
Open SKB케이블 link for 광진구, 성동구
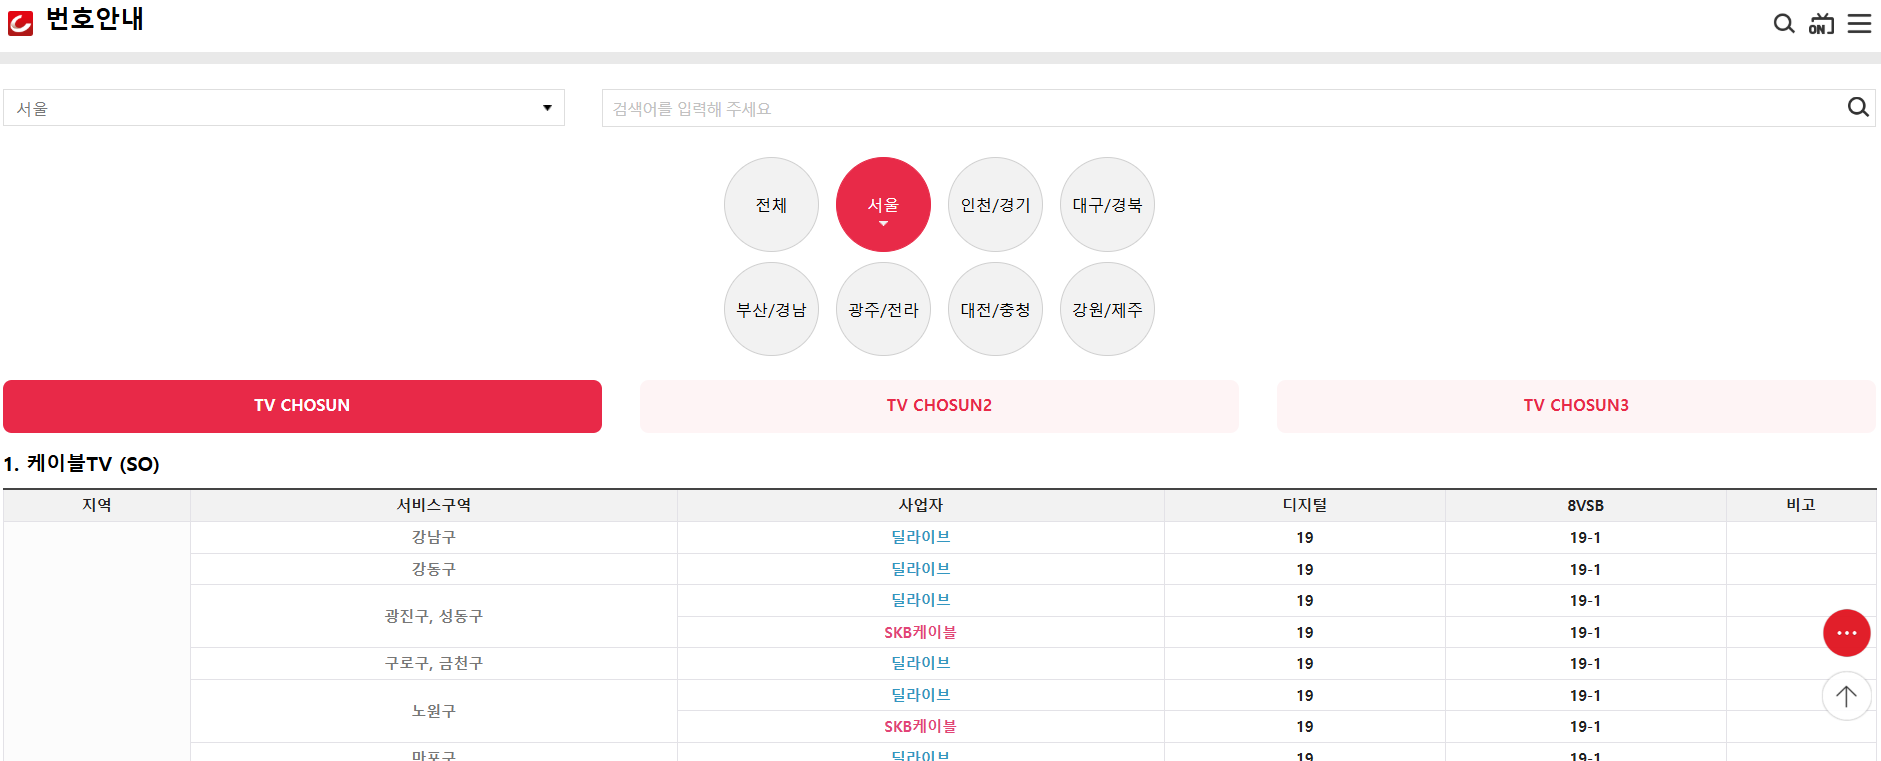[921, 632]
